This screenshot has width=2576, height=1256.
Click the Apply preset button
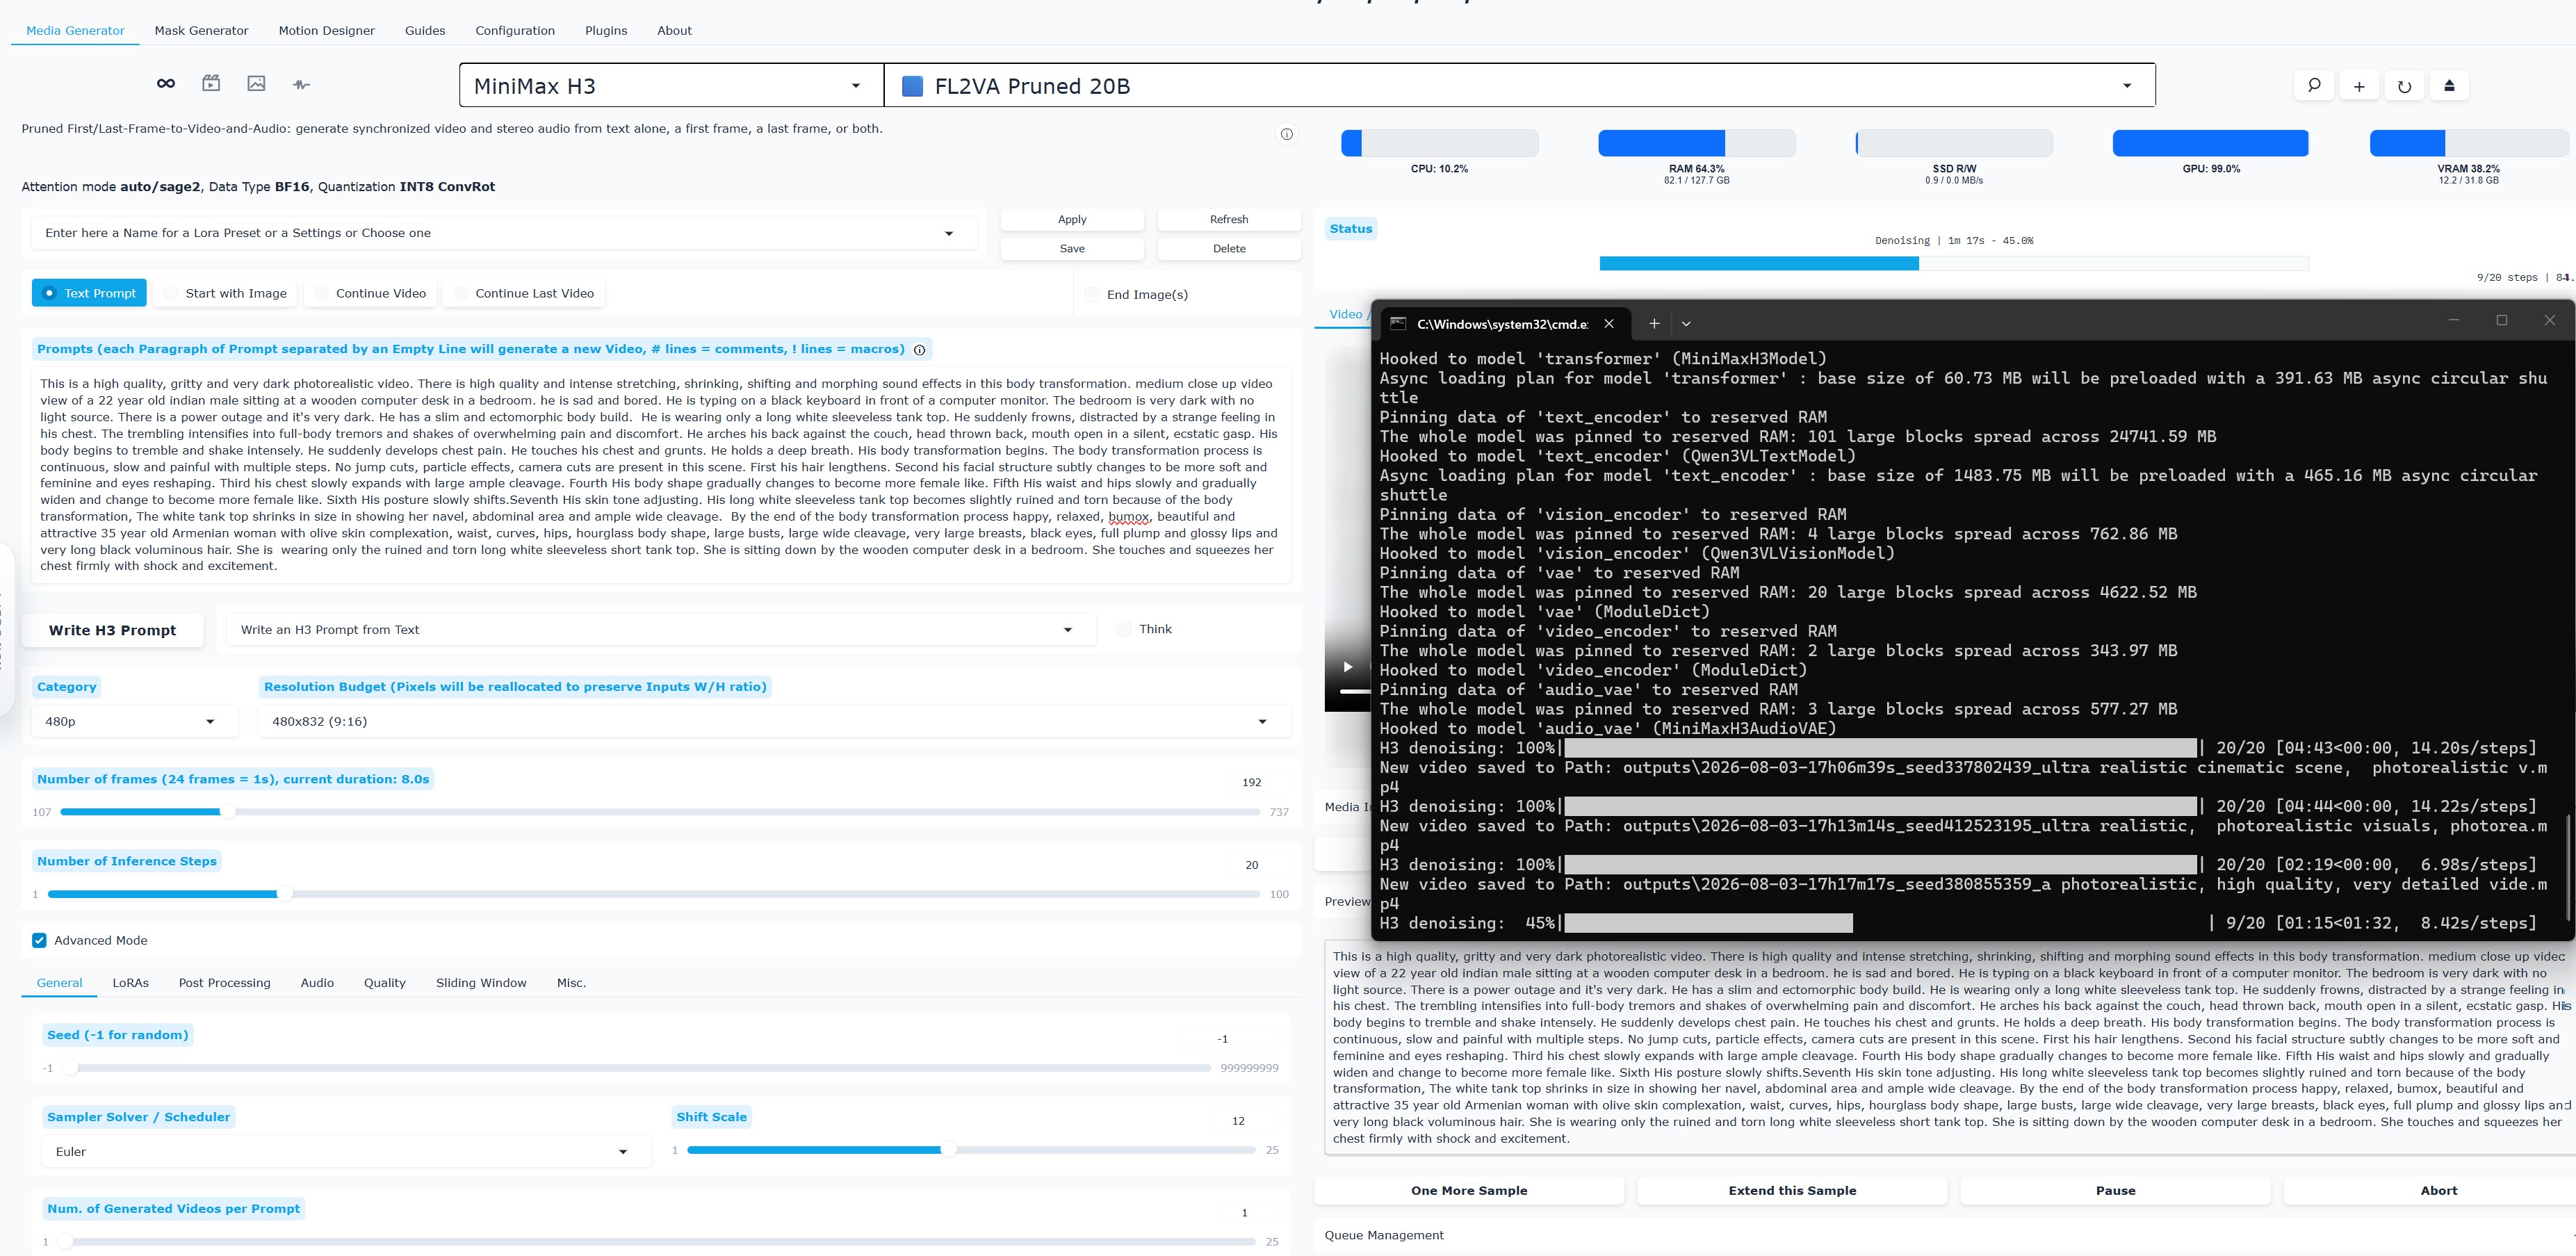click(1072, 219)
